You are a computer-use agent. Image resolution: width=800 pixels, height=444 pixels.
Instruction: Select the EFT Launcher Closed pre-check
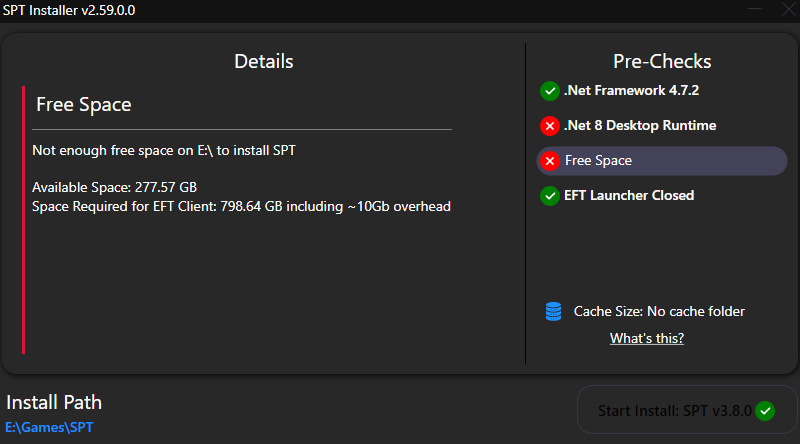pos(629,196)
